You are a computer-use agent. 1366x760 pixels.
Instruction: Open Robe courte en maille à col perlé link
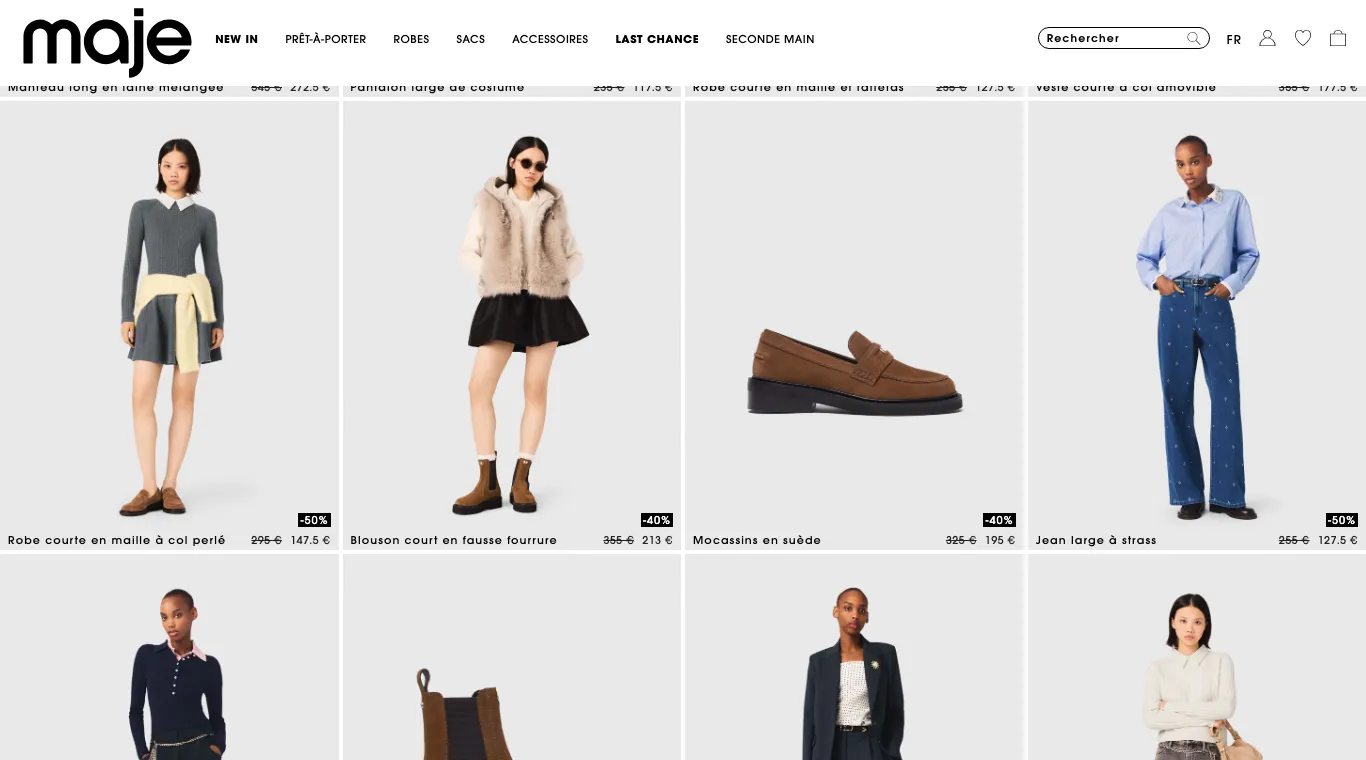(117, 540)
